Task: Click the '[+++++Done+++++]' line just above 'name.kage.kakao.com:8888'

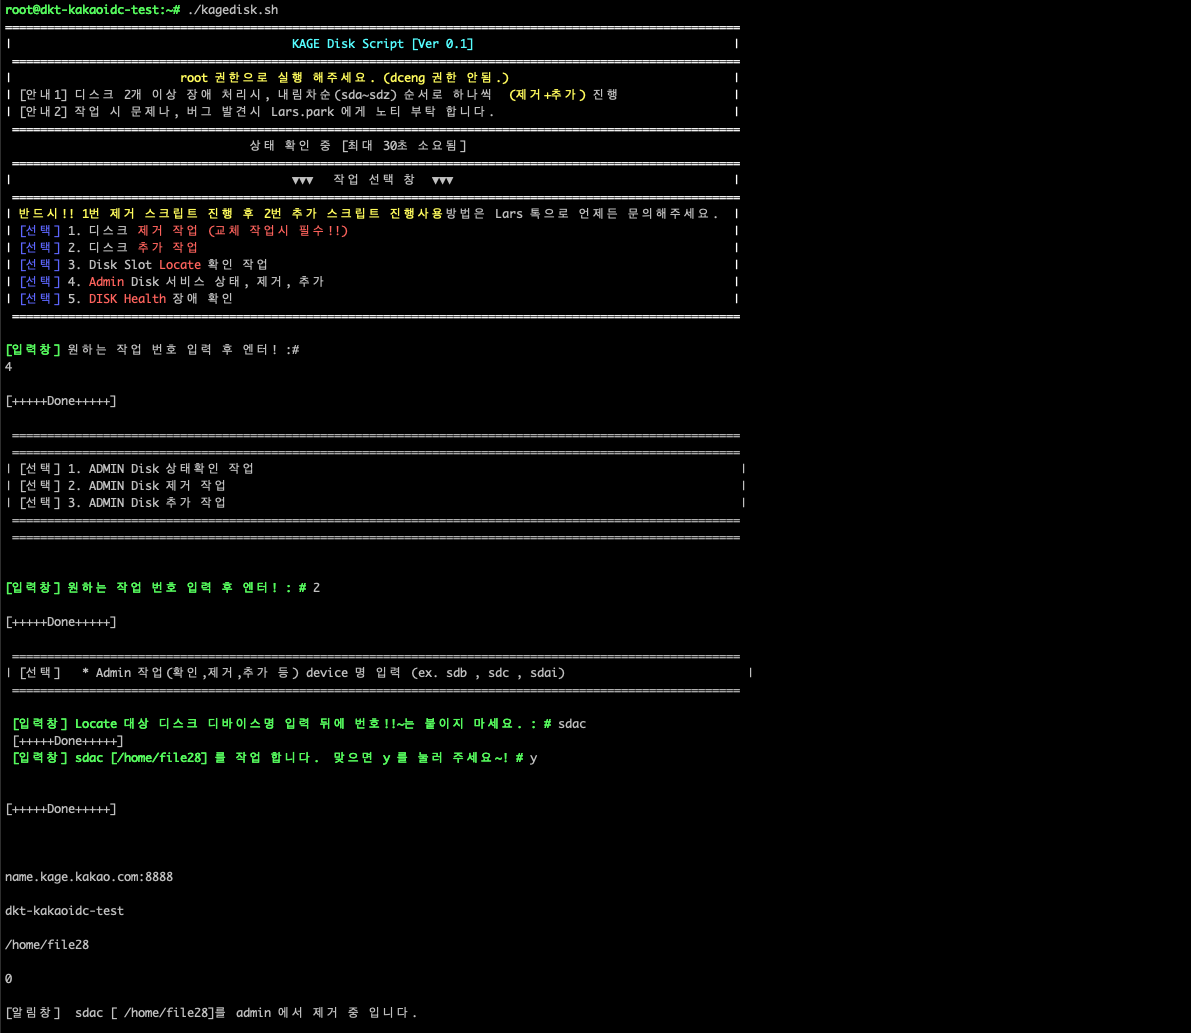Action: click(x=61, y=809)
